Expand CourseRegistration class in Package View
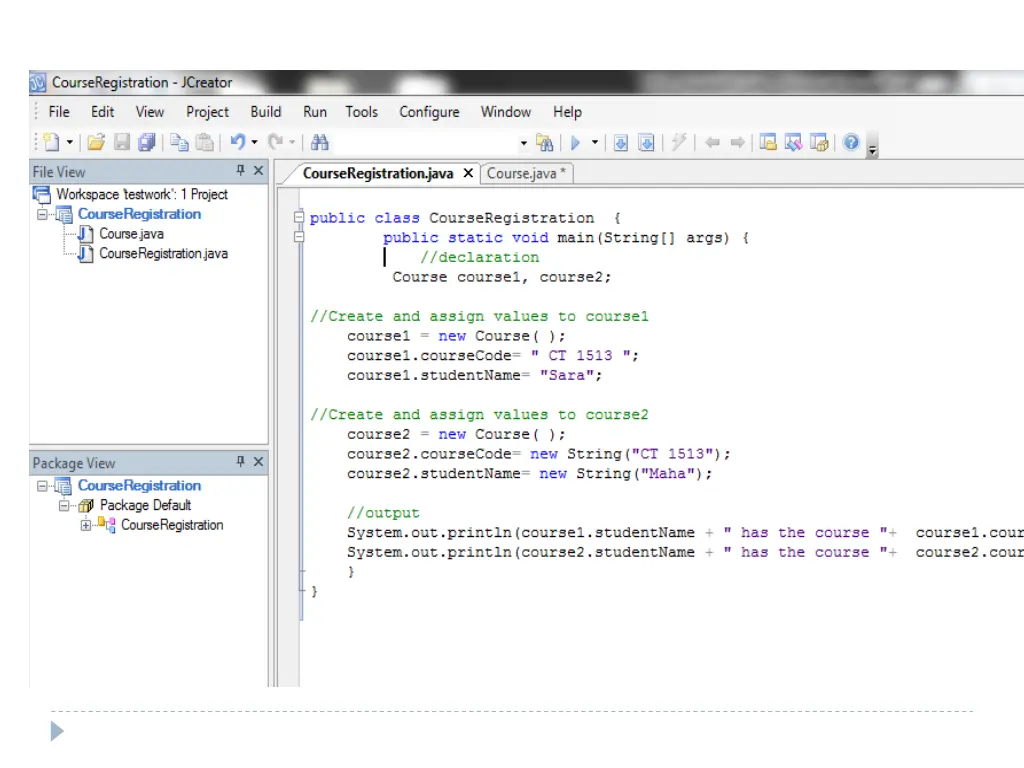 tap(86, 525)
